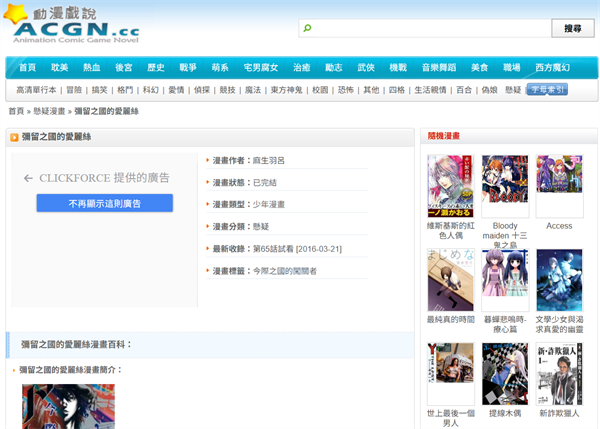Click the 懸疑漫畫 breadcrumb link
Viewport: 600px width, 429px height.
50,111
